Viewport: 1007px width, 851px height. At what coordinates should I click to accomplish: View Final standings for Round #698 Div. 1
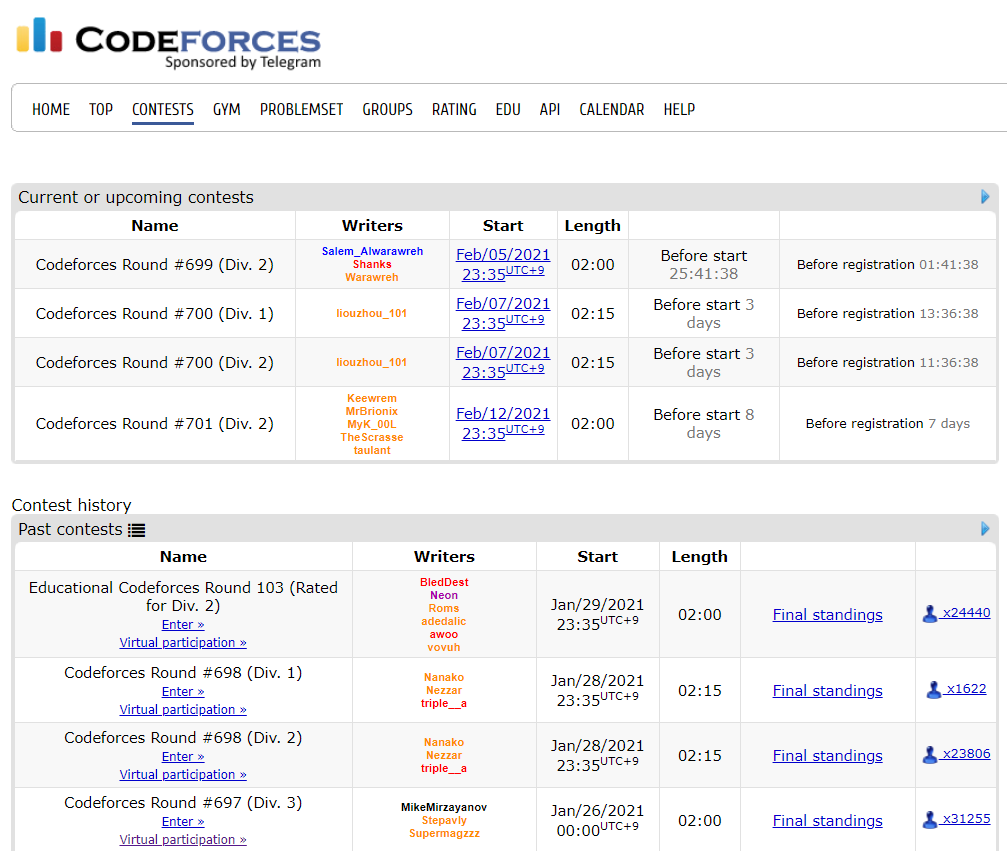(827, 690)
